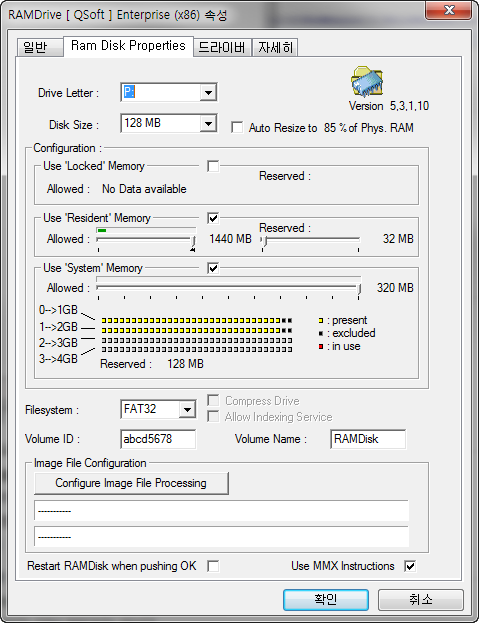
Task: Open the Filesystem FAT32 dropdown
Action: (187, 409)
